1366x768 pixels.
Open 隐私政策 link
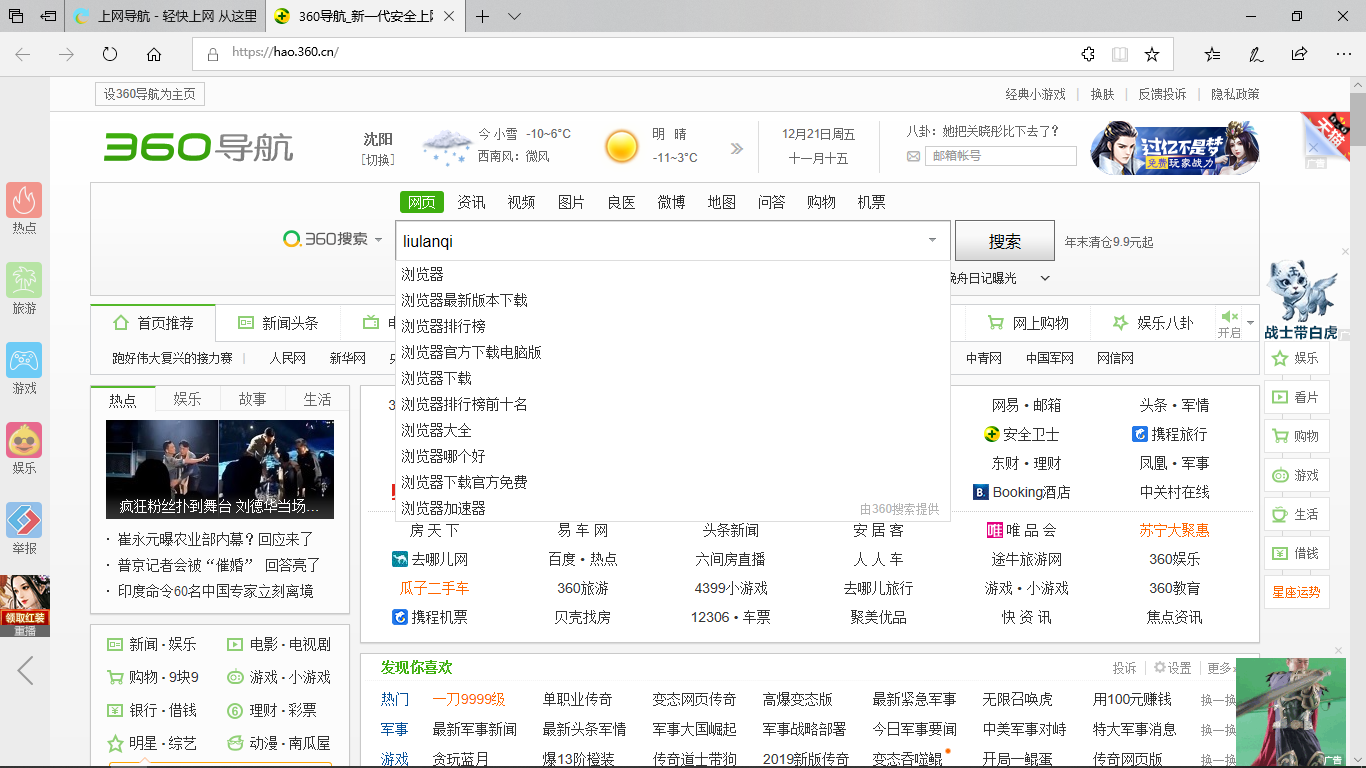pos(1235,94)
